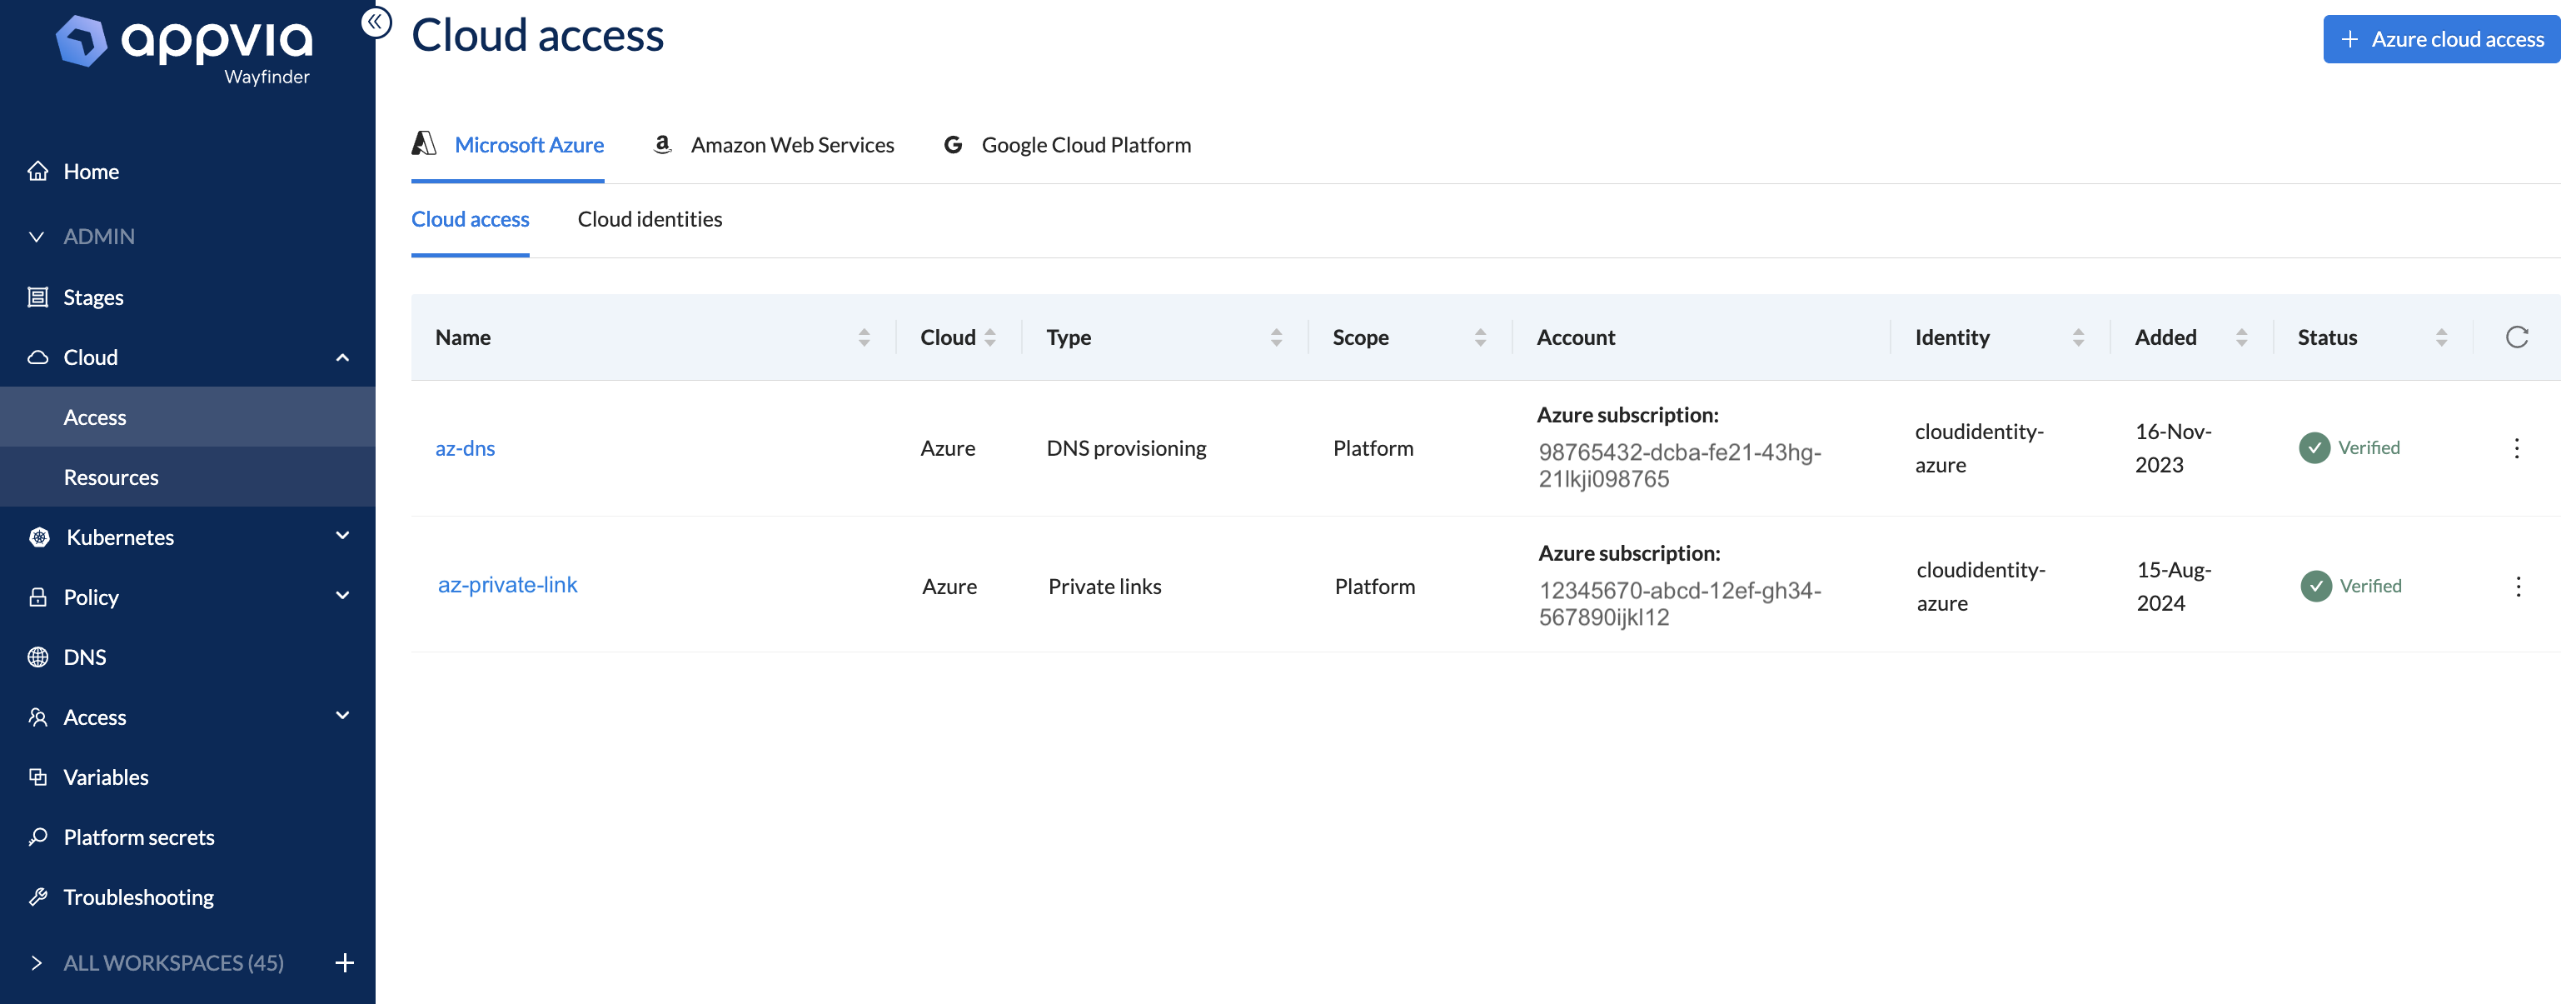Switch to Cloud identities tab
This screenshot has height=1004, width=2576.
click(650, 217)
